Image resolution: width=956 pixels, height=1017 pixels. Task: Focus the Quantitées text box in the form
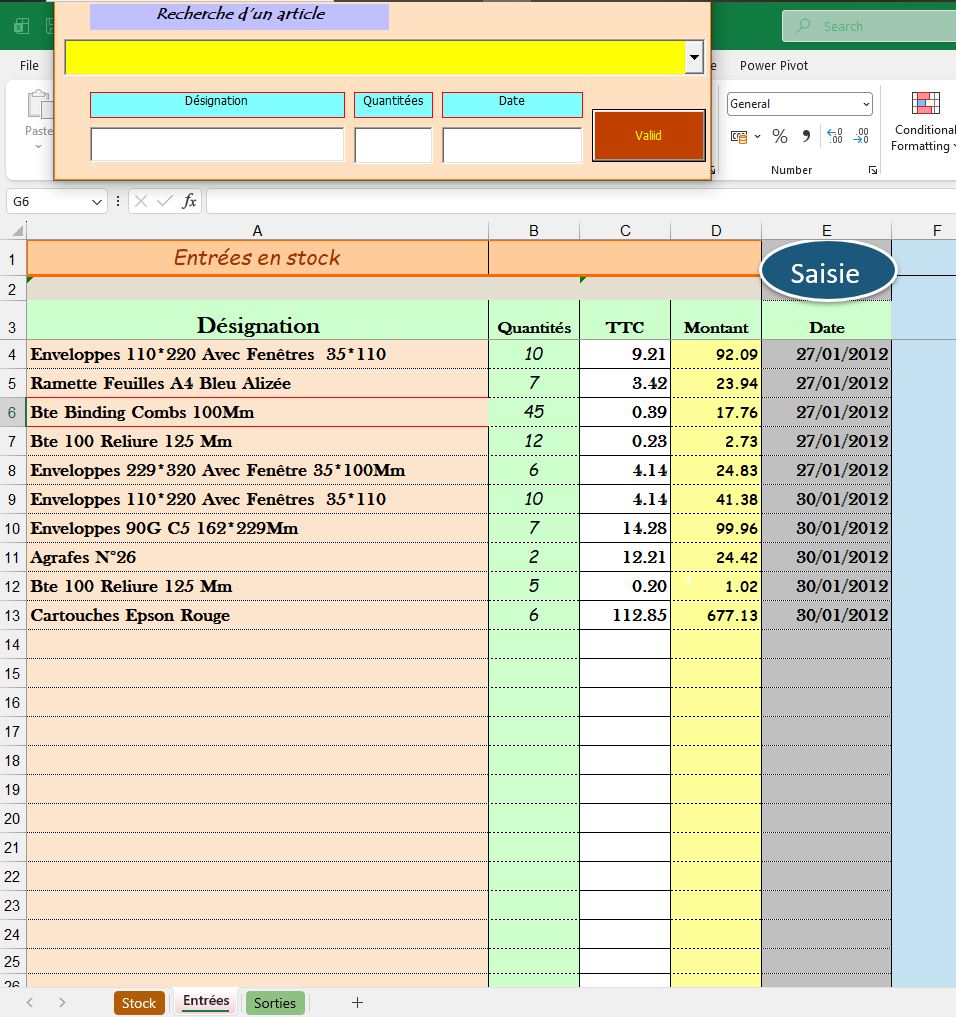pos(393,144)
